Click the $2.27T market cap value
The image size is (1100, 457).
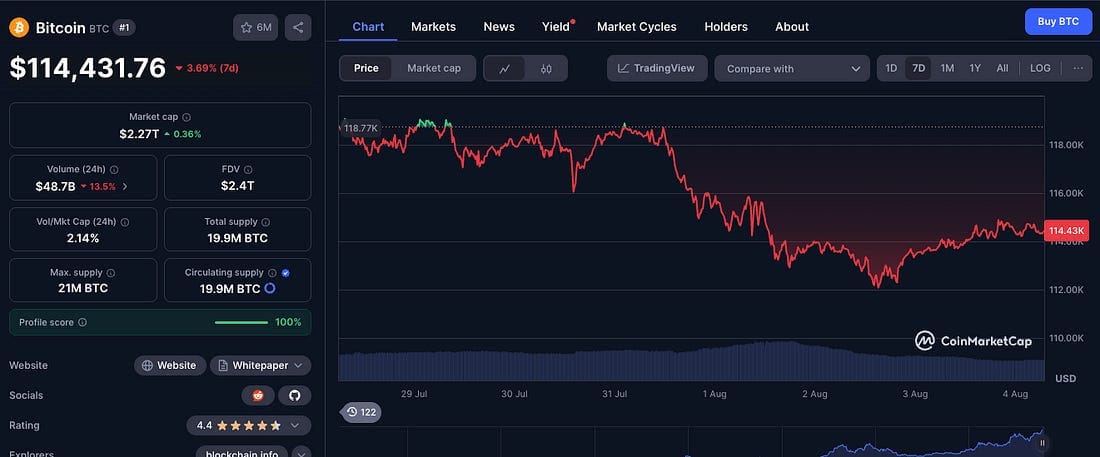click(x=139, y=133)
